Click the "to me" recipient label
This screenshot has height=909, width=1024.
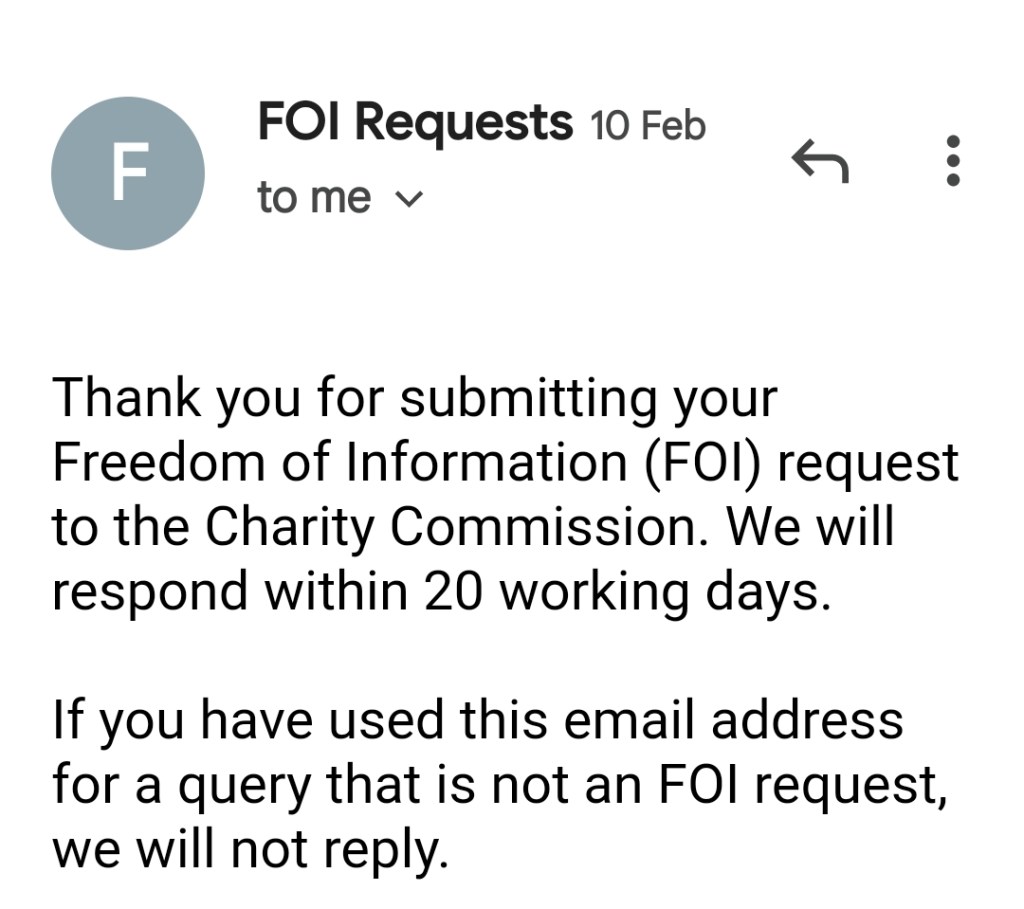(x=313, y=197)
